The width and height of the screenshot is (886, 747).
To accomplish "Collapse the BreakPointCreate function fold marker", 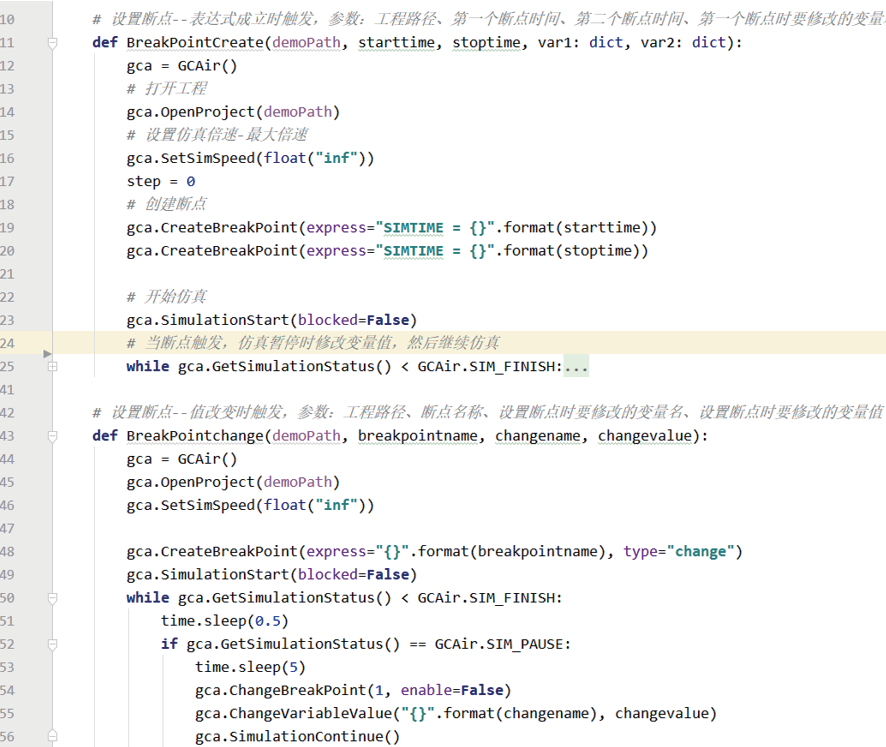I will click(x=52, y=43).
